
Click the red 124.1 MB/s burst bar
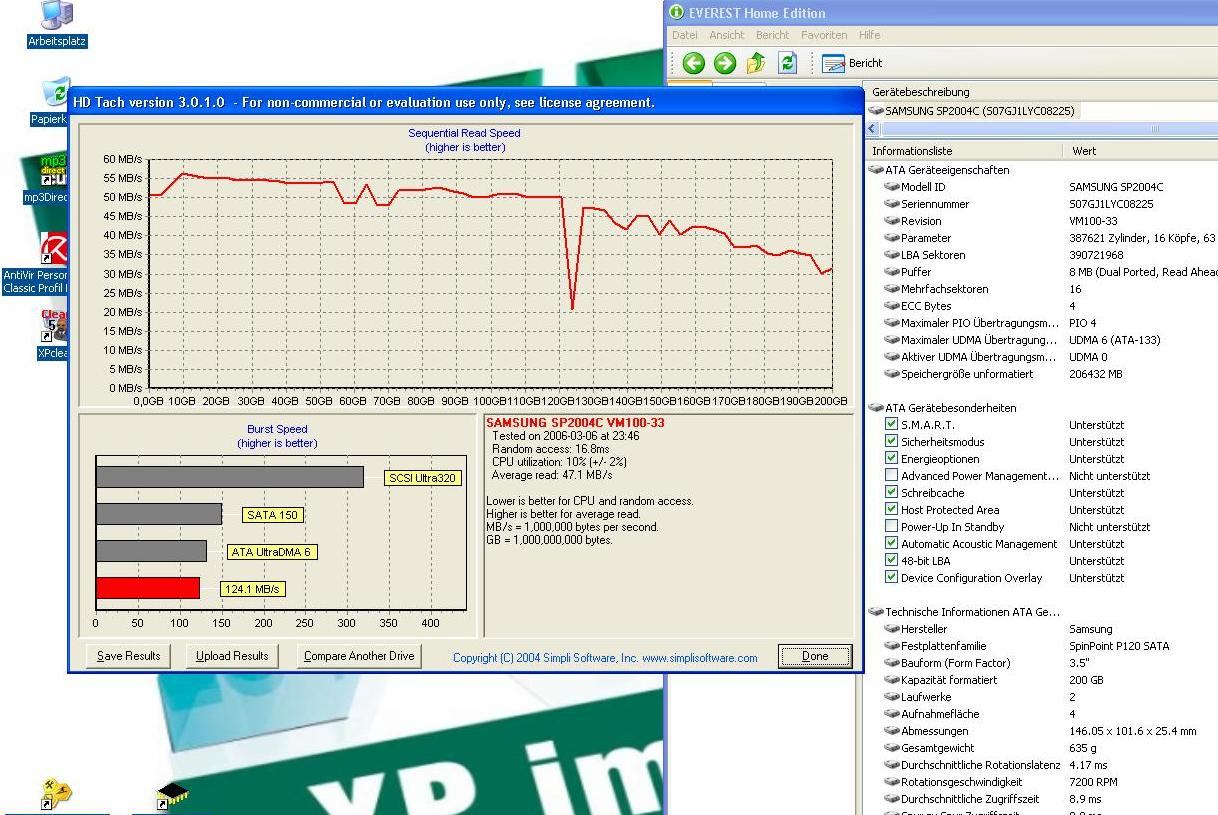(x=148, y=588)
